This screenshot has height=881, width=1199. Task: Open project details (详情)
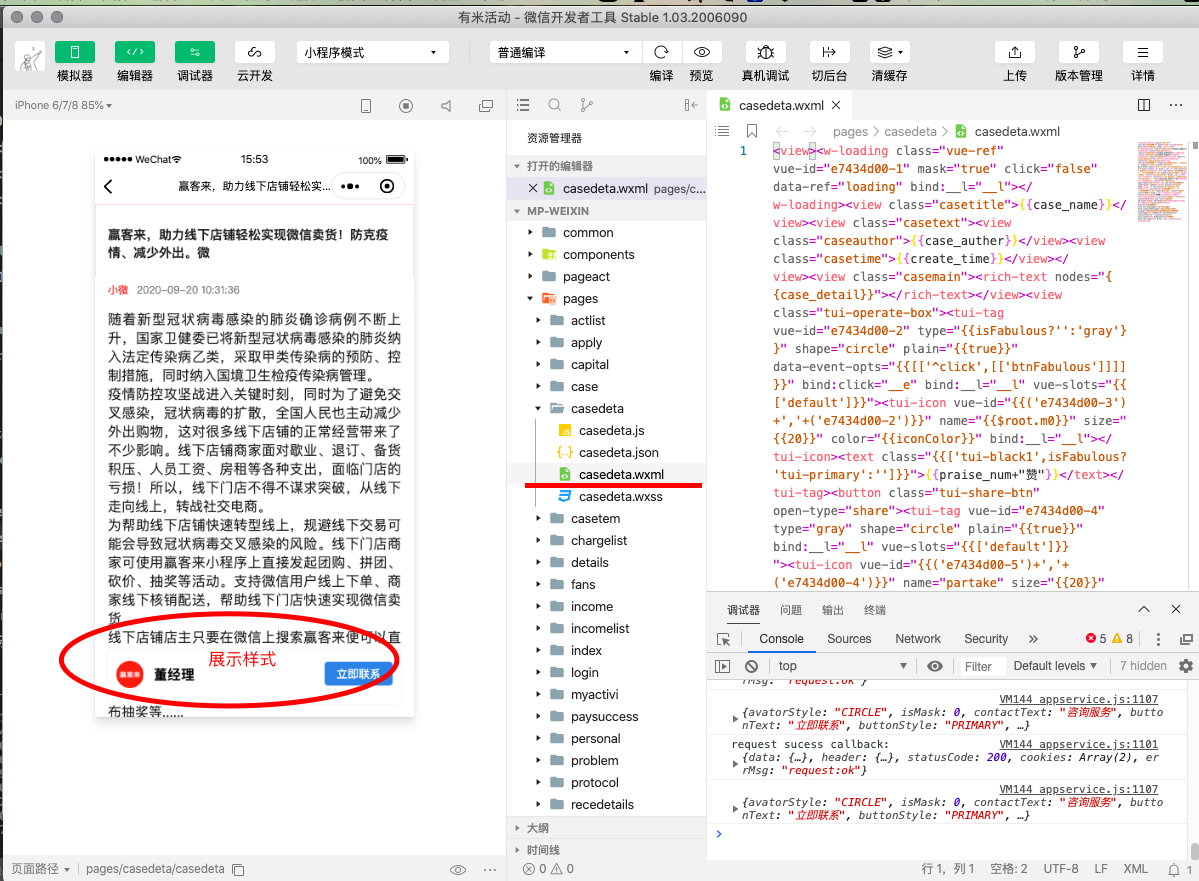pos(1142,52)
